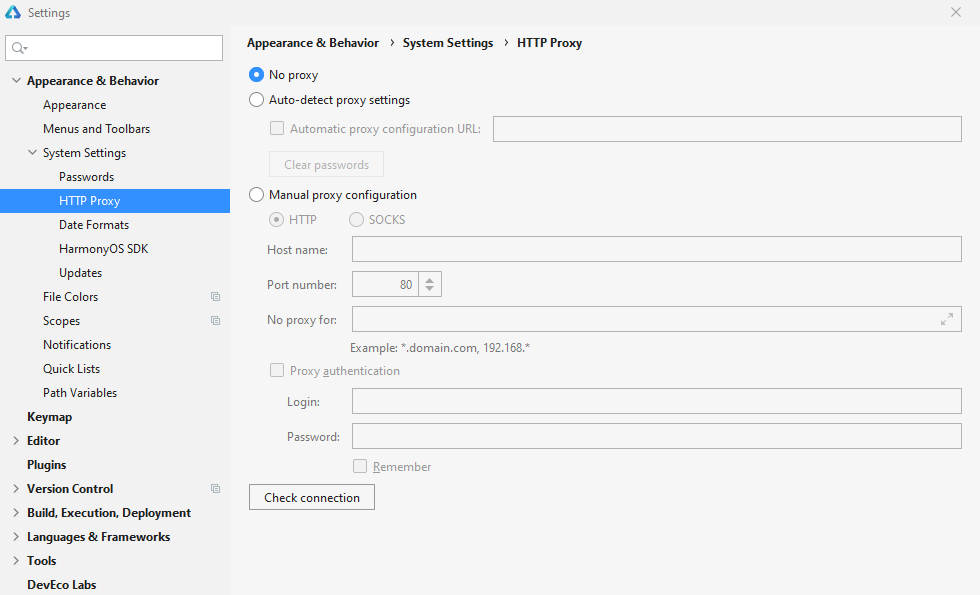Close the Settings dialog window

point(955,12)
